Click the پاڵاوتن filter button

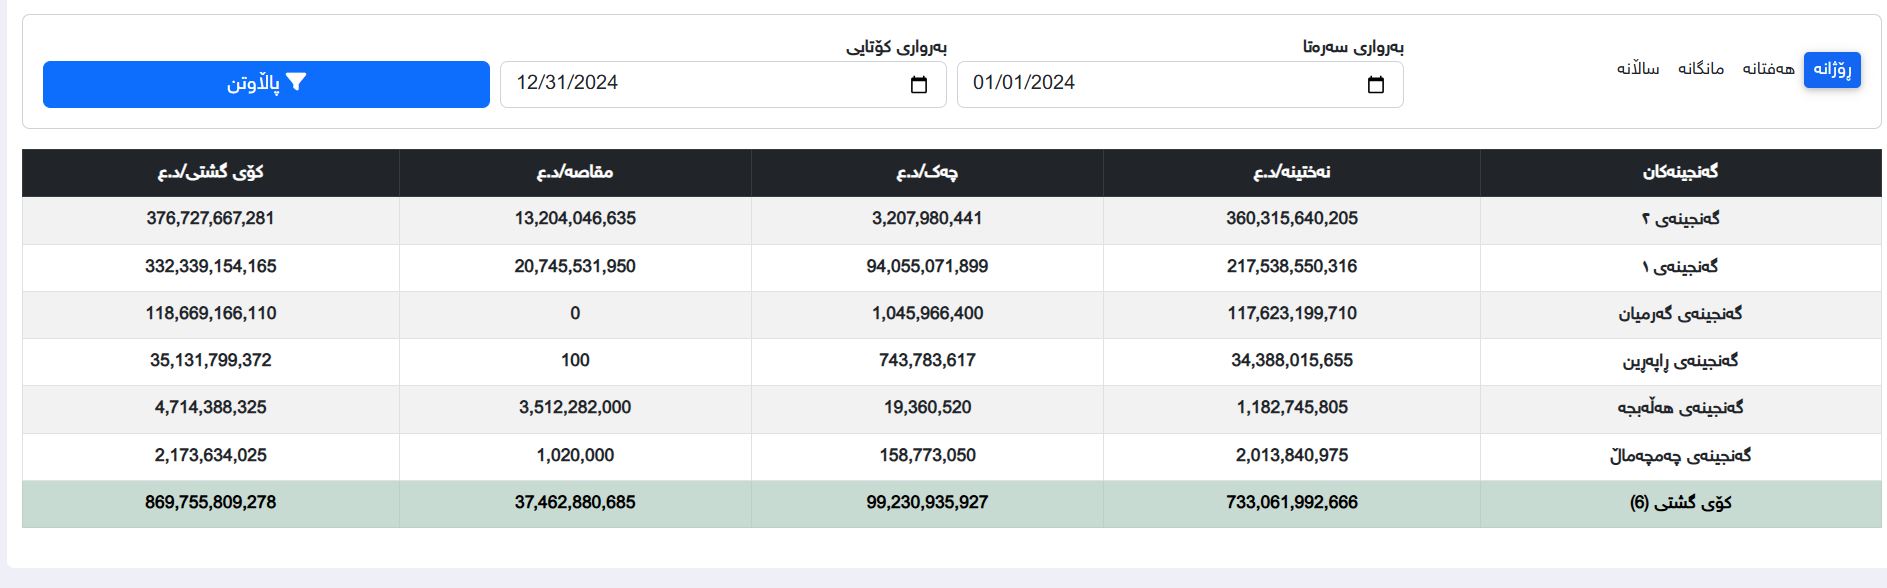point(266,84)
